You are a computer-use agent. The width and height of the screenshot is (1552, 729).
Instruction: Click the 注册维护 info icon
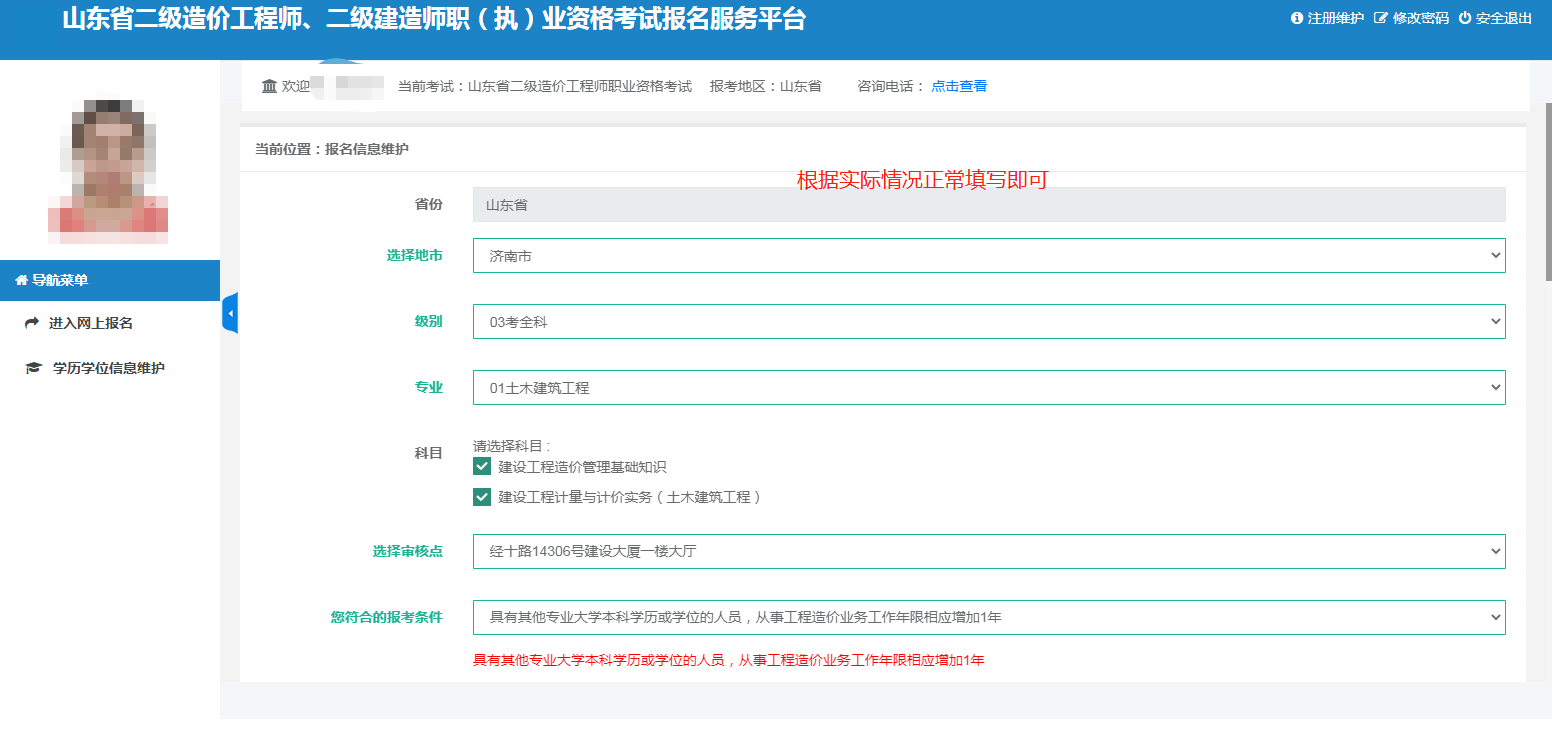point(1297,17)
